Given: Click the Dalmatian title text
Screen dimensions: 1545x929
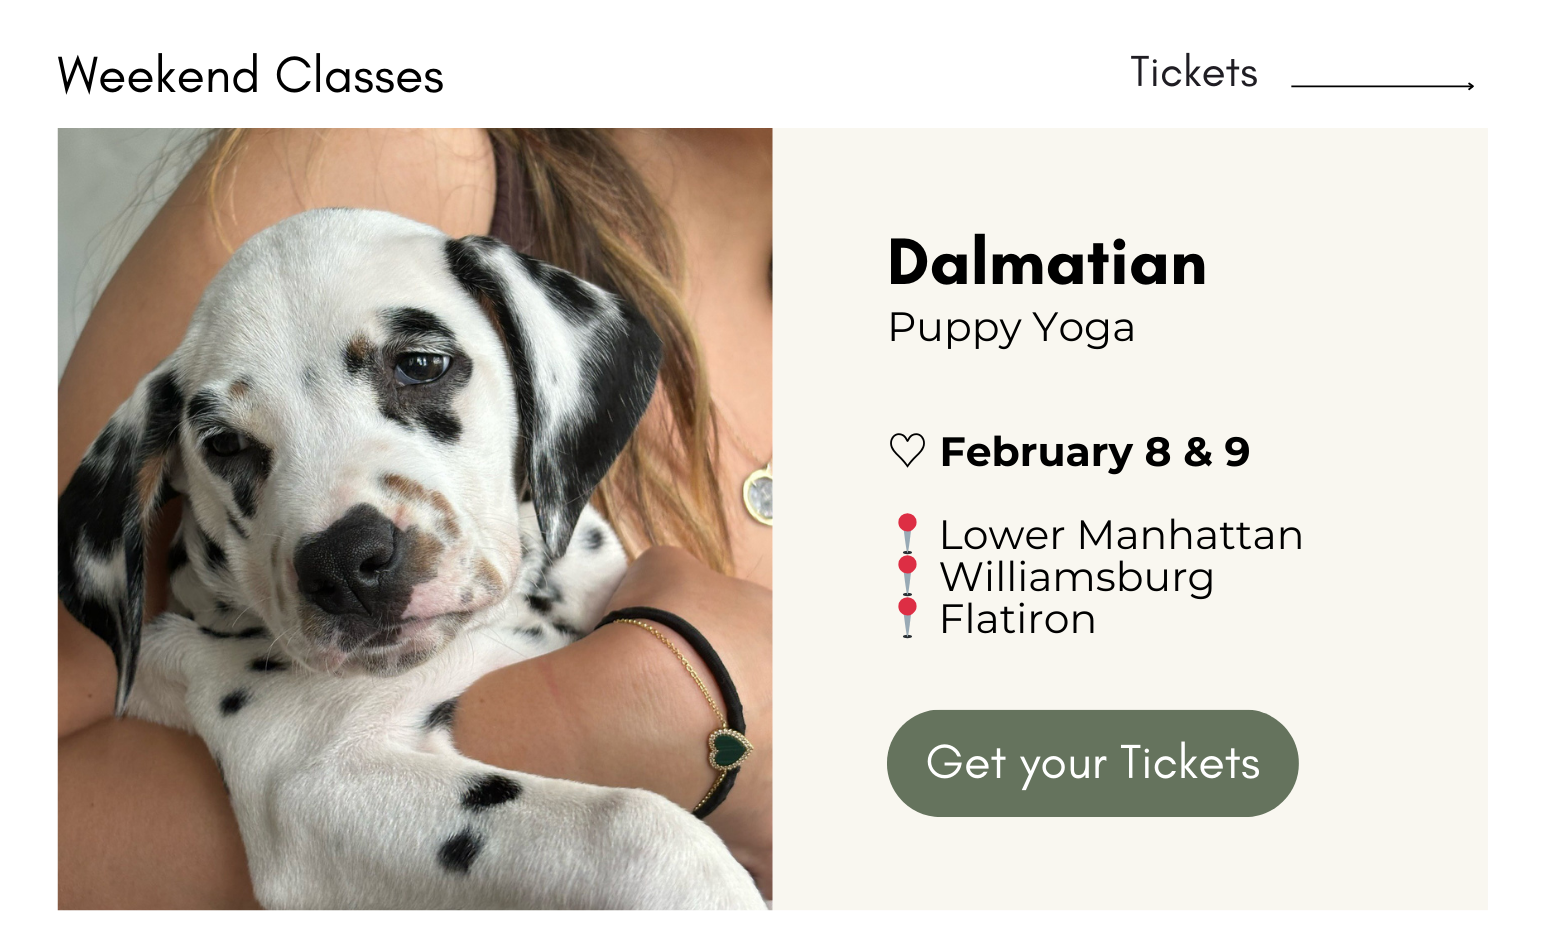Looking at the screenshot, I should (x=1047, y=263).
